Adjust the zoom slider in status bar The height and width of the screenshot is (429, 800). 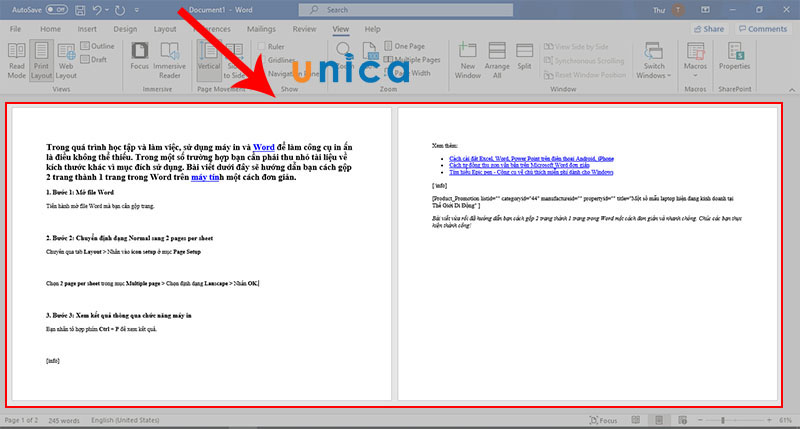tap(722, 420)
